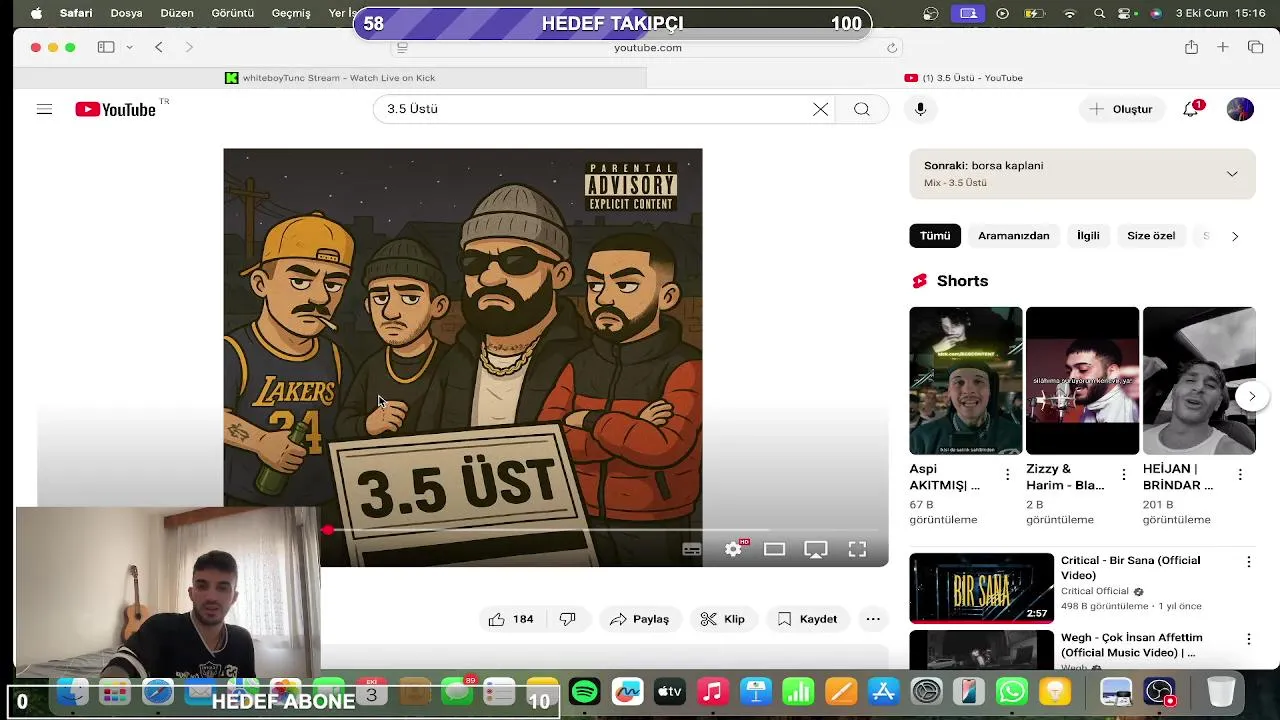Submit search with the magnifier icon
Screen dimensions: 1280x720
[861, 109]
